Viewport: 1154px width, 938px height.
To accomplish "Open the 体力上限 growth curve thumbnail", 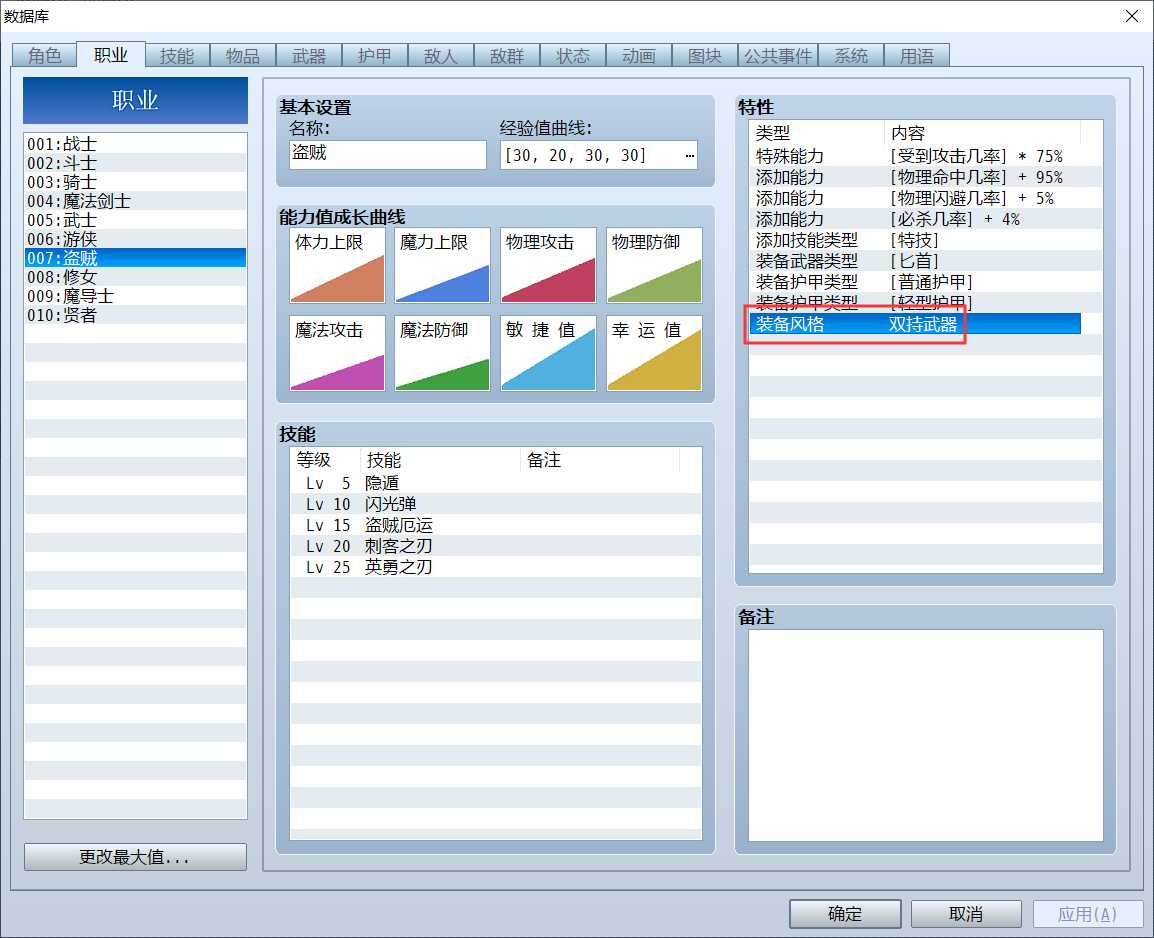I will pyautogui.click(x=337, y=266).
